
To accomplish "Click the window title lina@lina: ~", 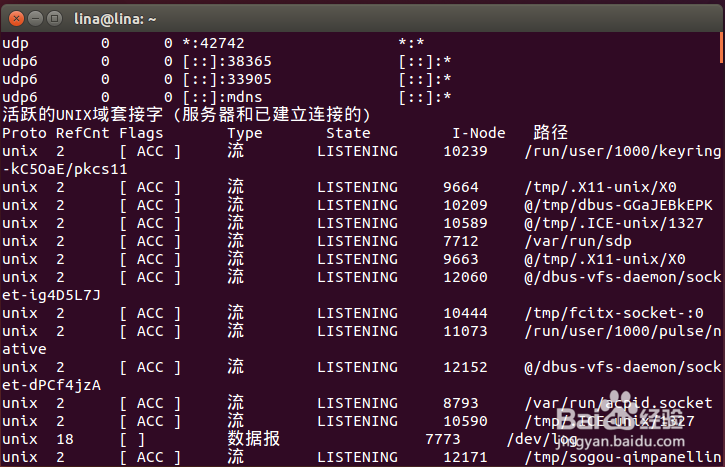I will coord(115,19).
